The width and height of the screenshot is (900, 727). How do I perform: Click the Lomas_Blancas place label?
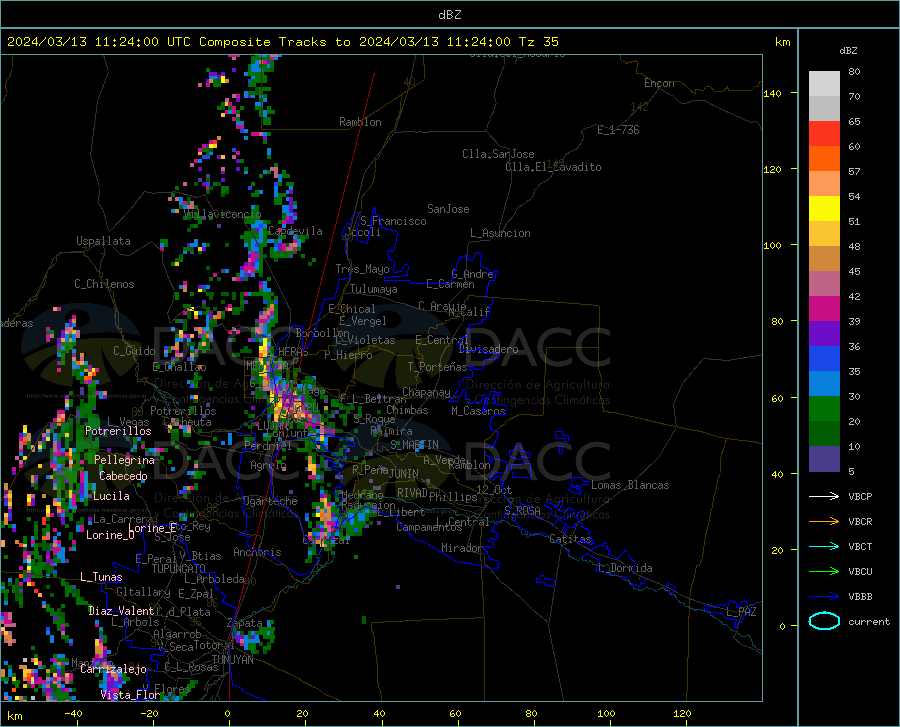[630, 485]
